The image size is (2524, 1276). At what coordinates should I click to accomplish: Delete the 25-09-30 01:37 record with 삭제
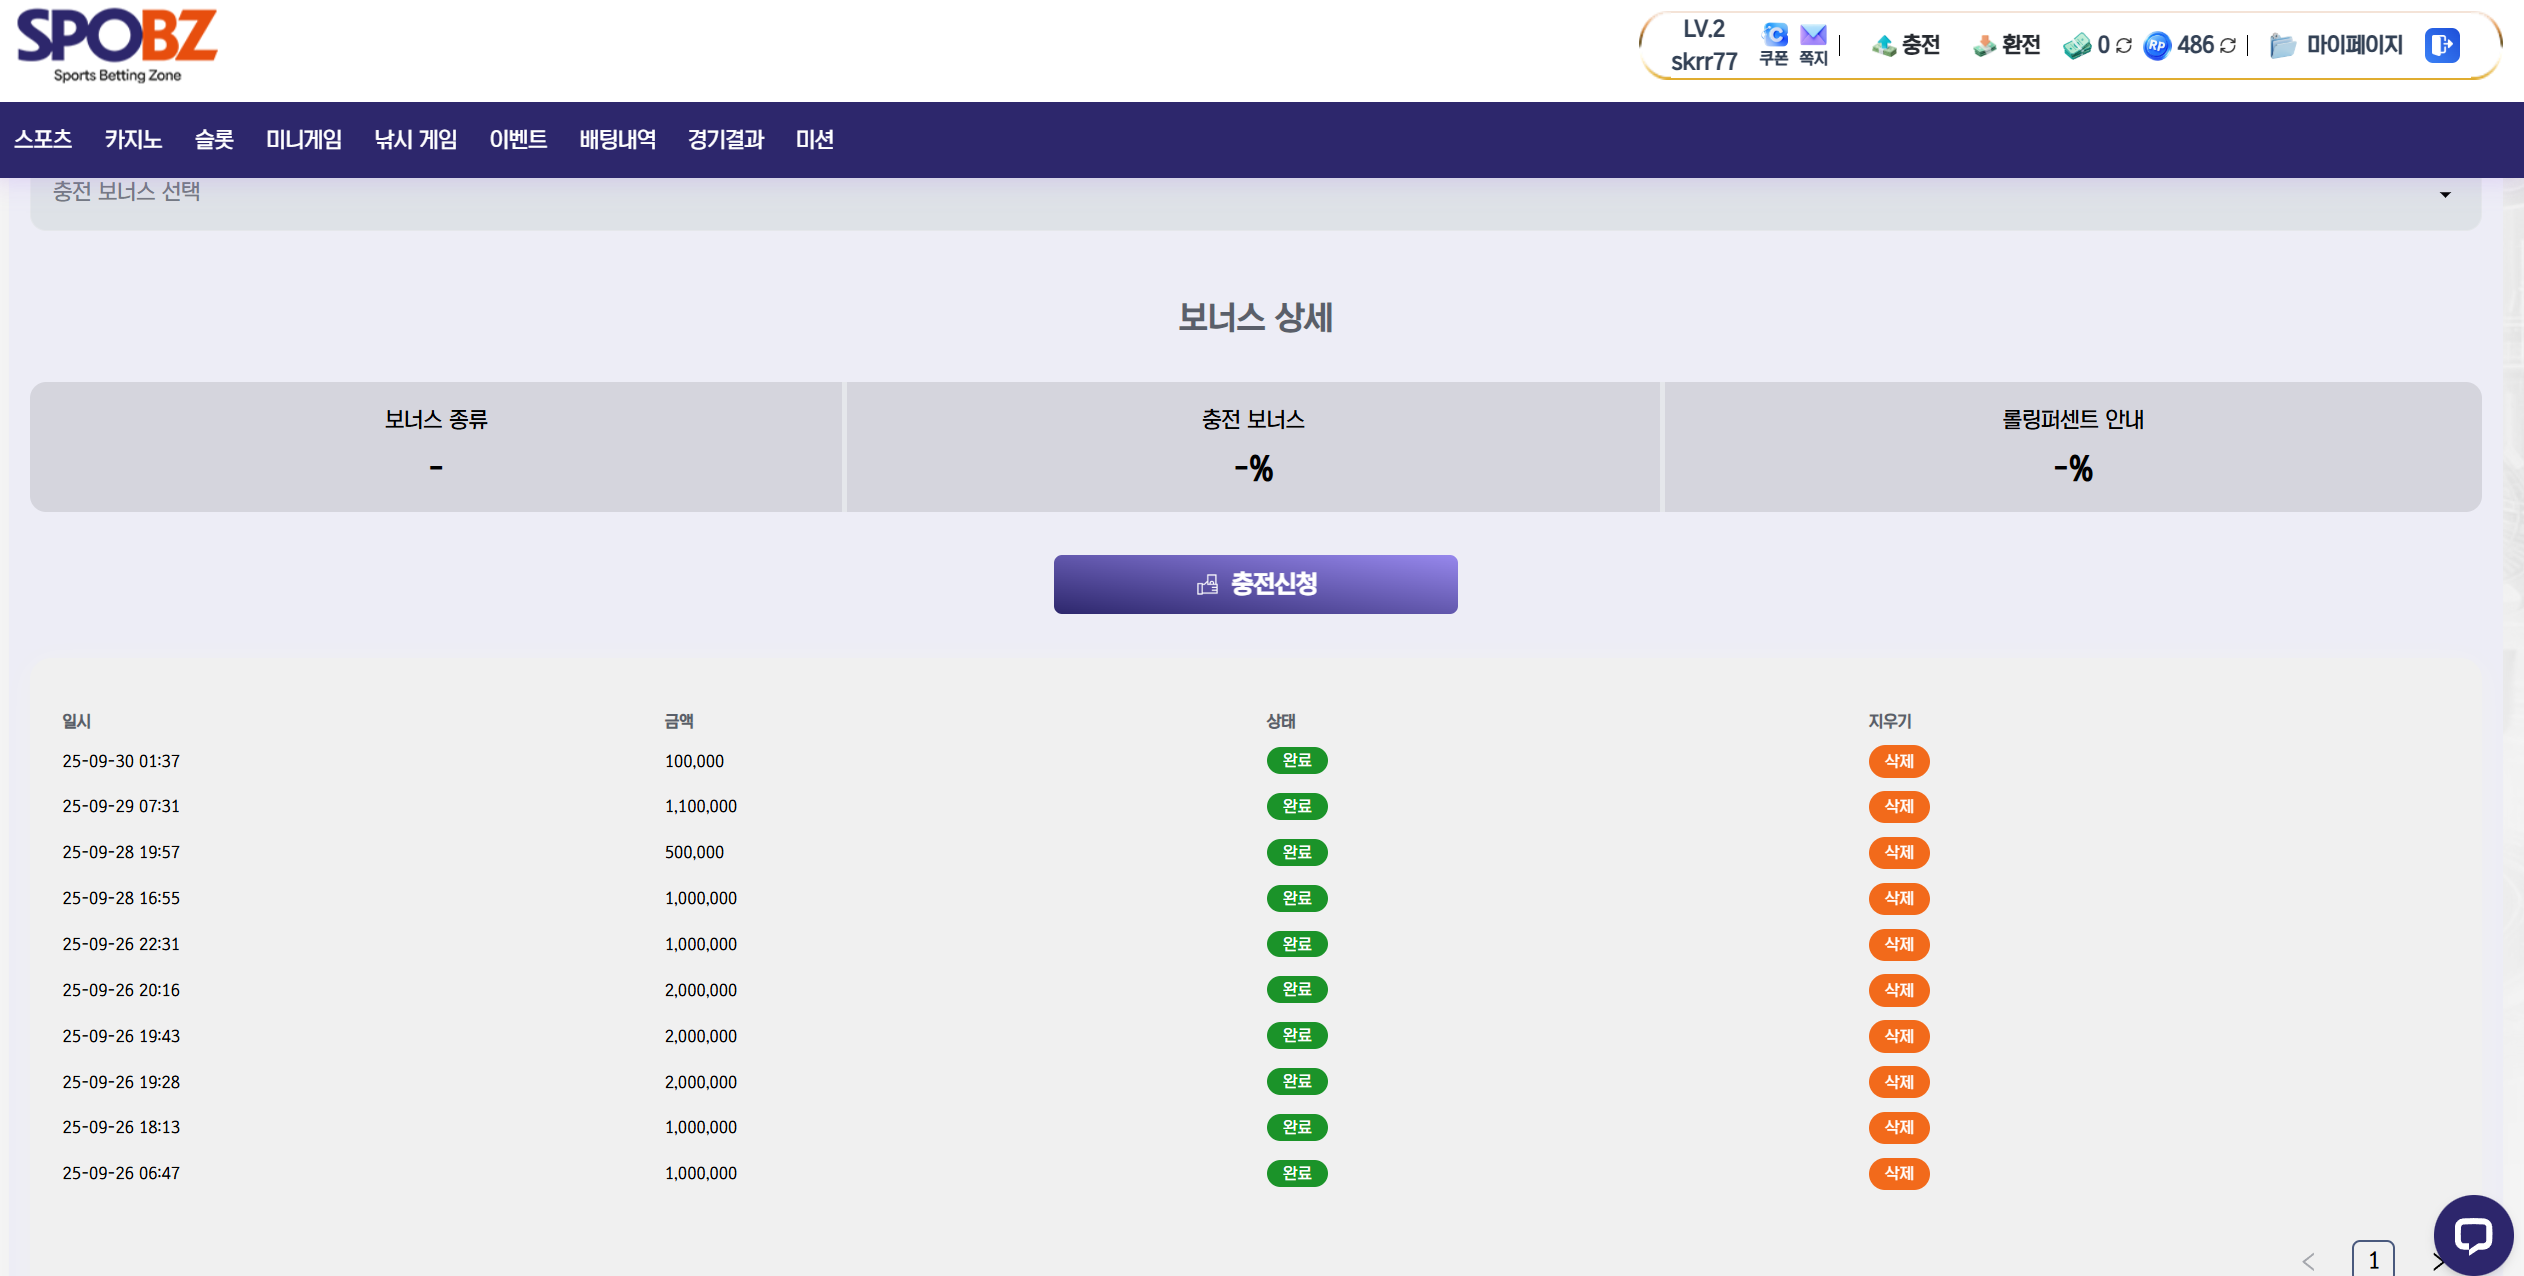(1898, 761)
